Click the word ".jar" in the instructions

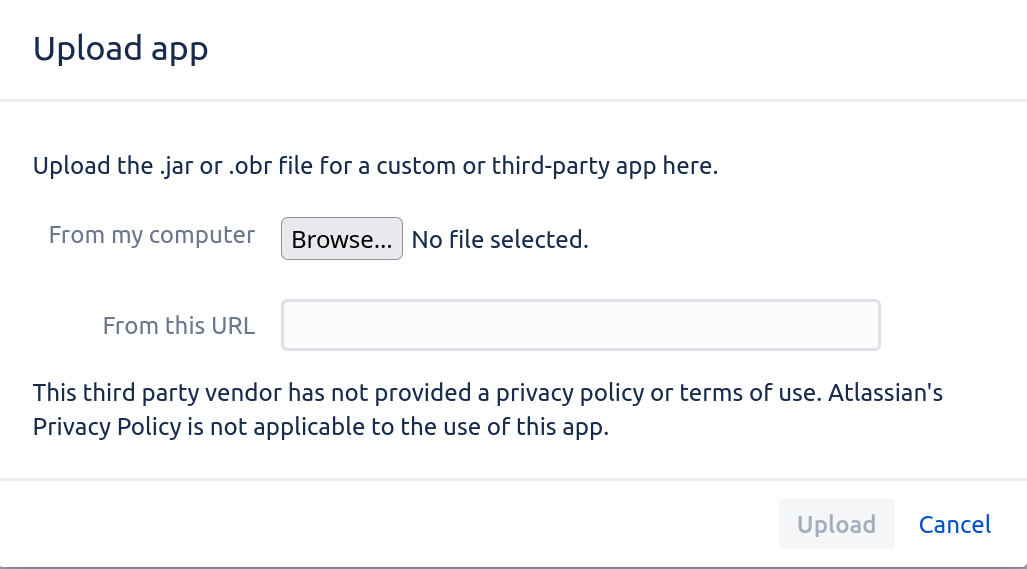(x=176, y=166)
